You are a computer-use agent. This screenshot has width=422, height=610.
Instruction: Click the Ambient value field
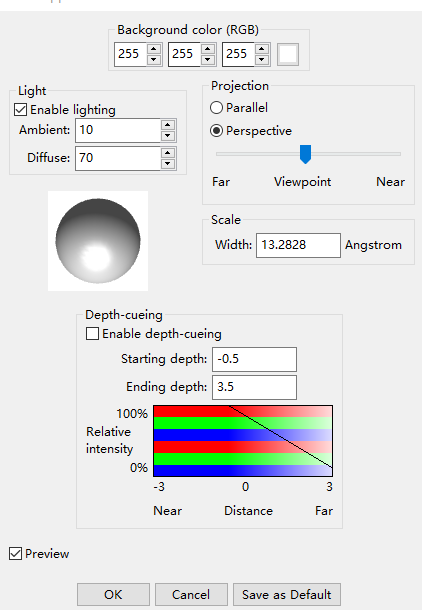(x=118, y=130)
